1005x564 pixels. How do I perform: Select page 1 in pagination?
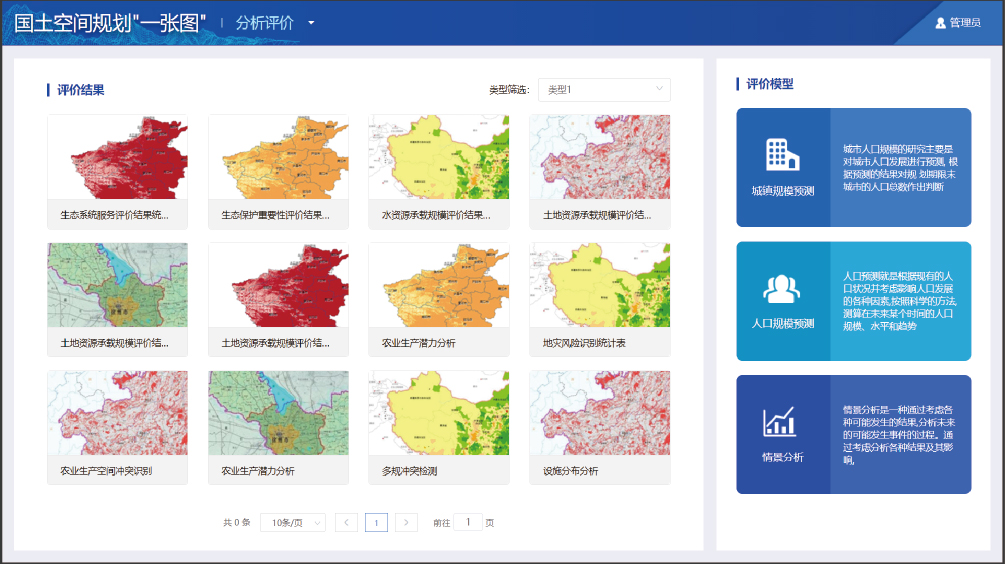point(376,523)
